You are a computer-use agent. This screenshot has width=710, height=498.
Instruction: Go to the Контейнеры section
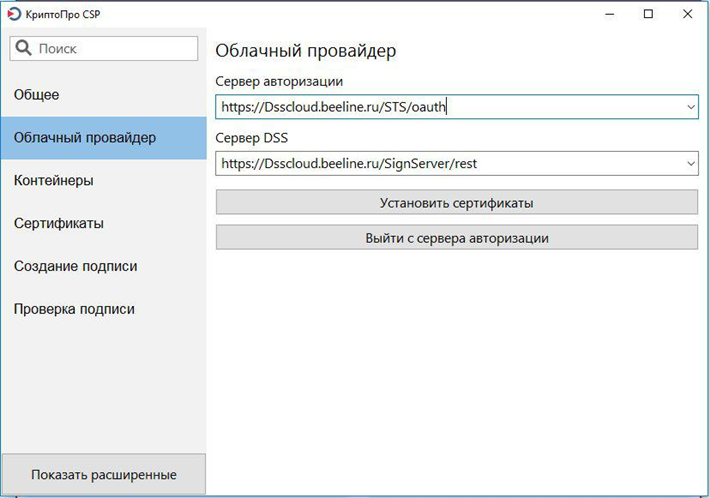[104, 180]
